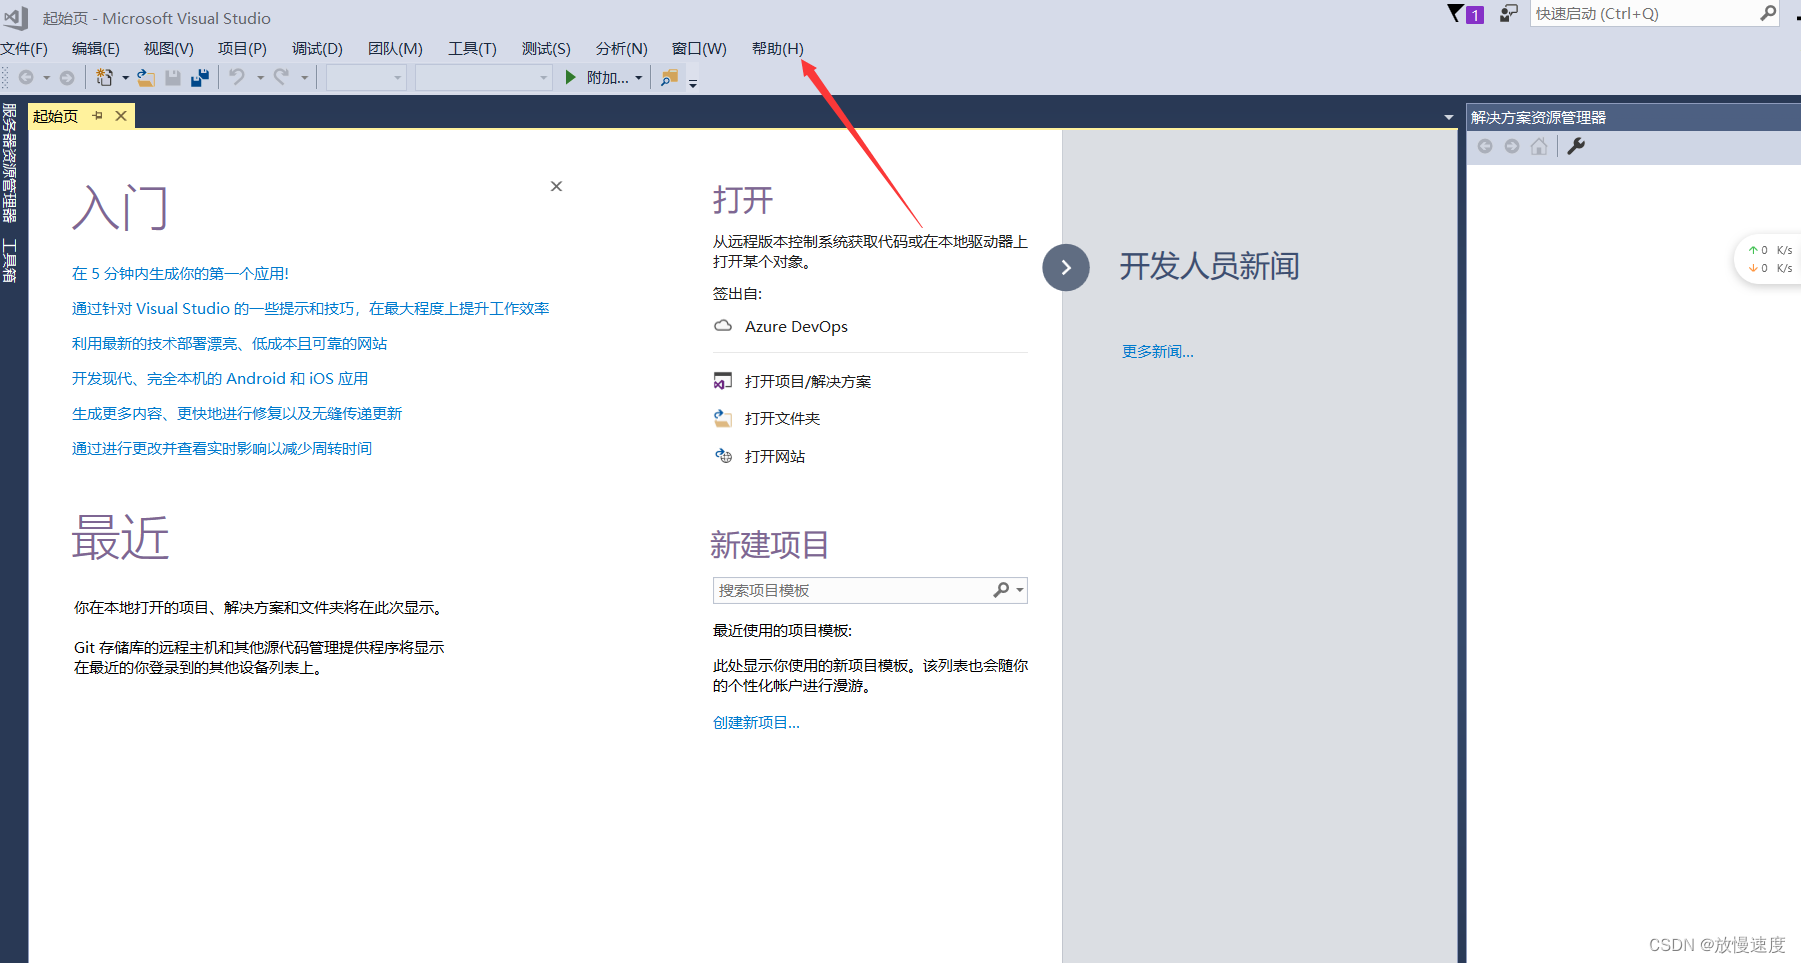Click Solution Explorer back arrow icon
Viewport: 1801px width, 963px height.
coord(1485,146)
